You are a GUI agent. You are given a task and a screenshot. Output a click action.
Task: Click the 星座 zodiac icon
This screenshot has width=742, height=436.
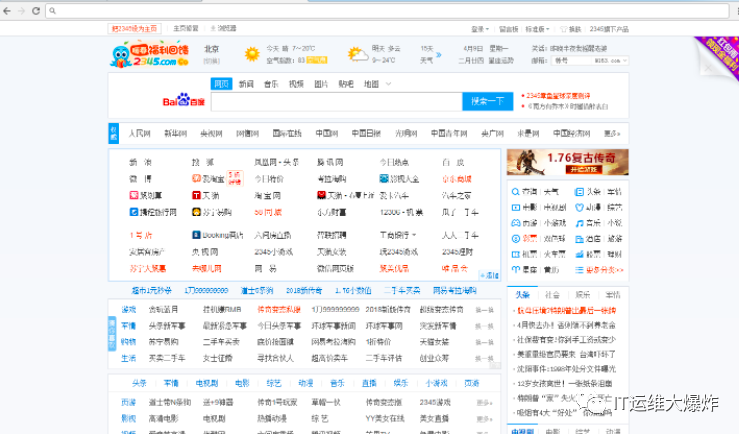point(515,269)
